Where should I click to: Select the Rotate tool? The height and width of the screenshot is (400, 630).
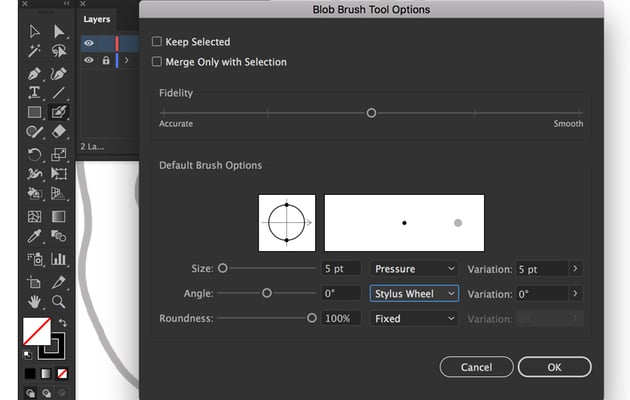click(x=35, y=154)
